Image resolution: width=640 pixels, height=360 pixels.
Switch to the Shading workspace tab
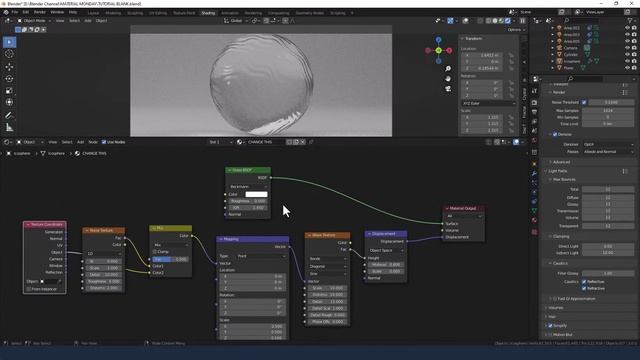click(208, 13)
